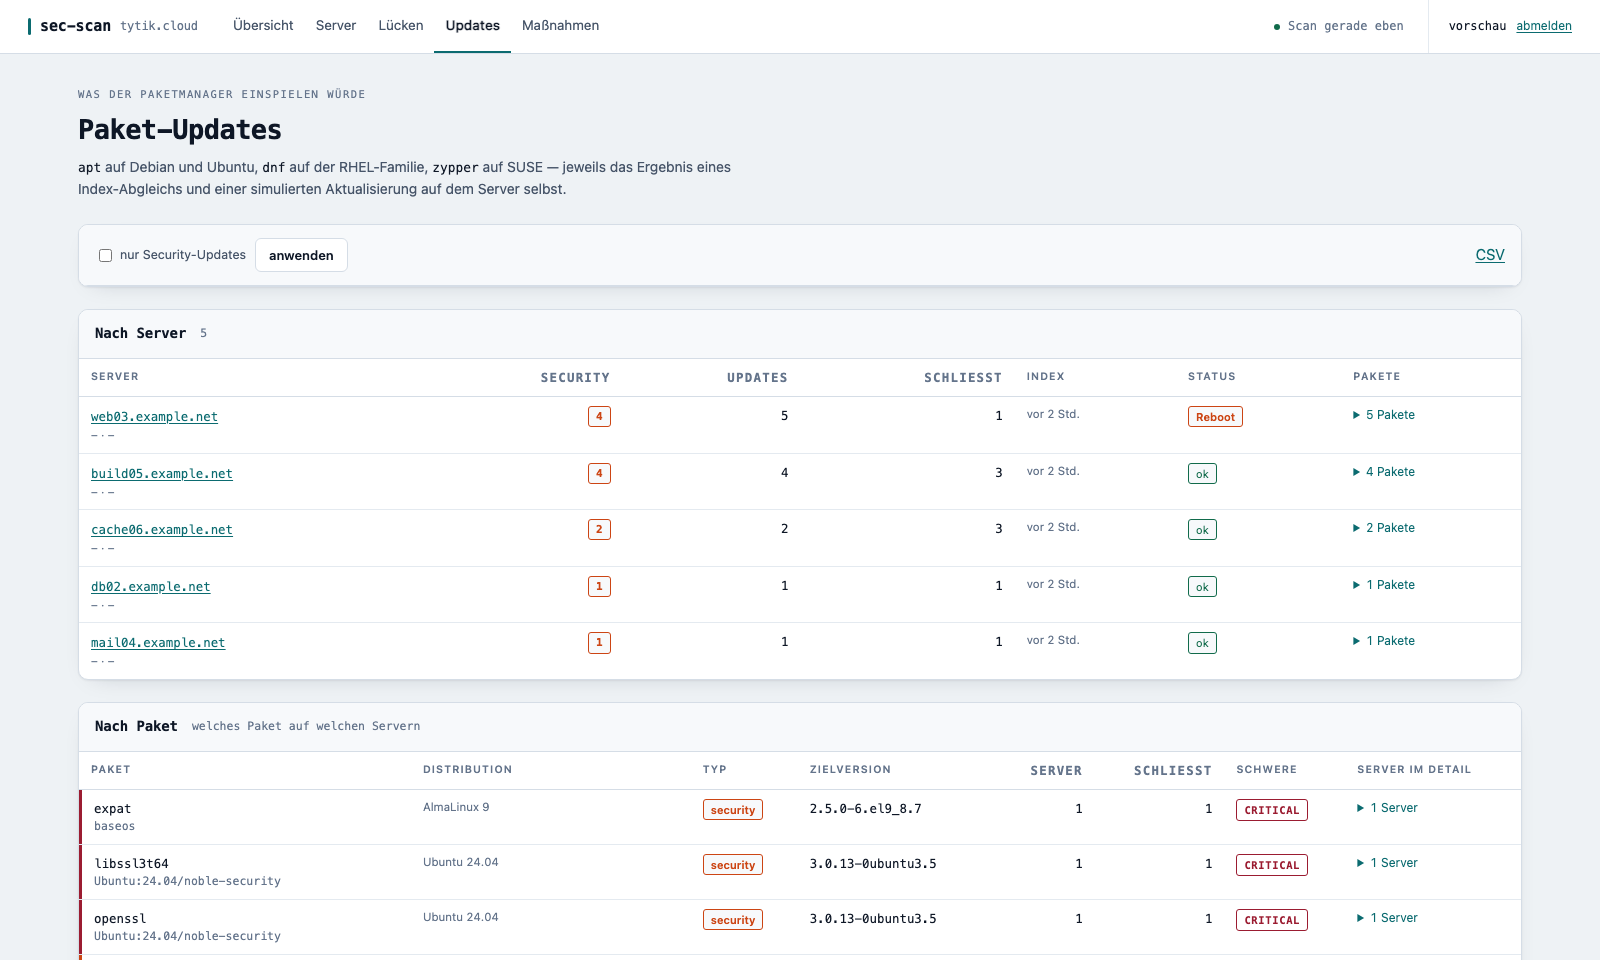1600x960 pixels.
Task: Expand 1 Server details for expat
Action: point(1387,808)
